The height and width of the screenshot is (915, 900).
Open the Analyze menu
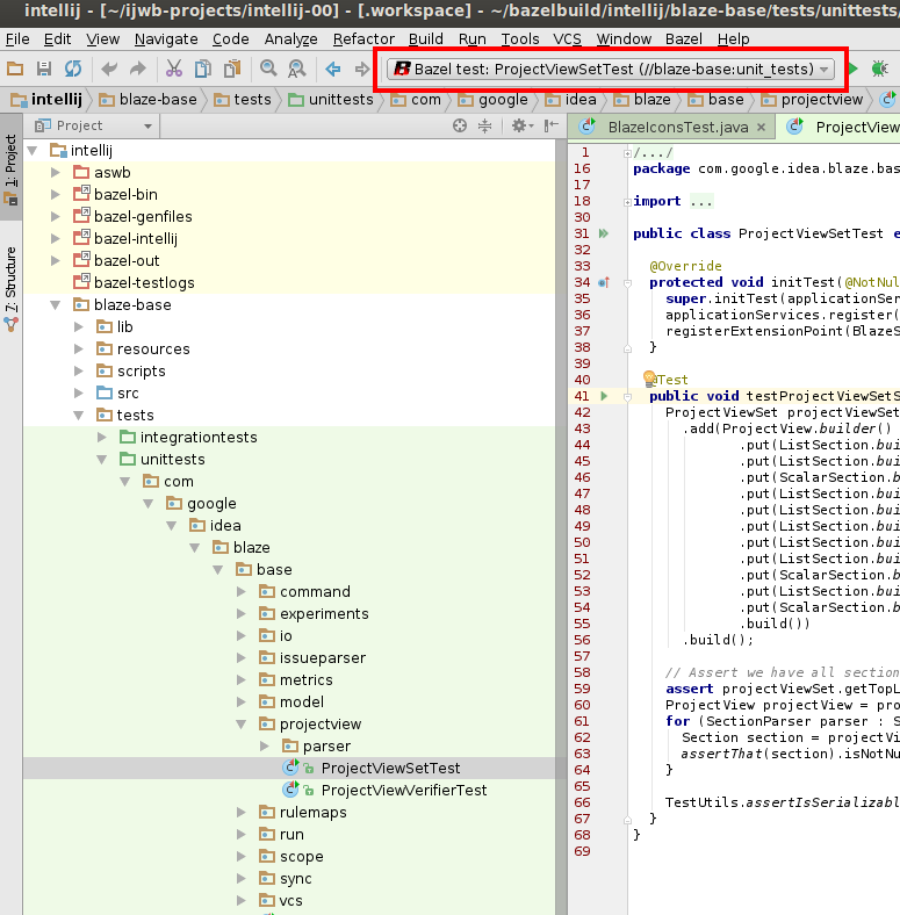(291, 39)
